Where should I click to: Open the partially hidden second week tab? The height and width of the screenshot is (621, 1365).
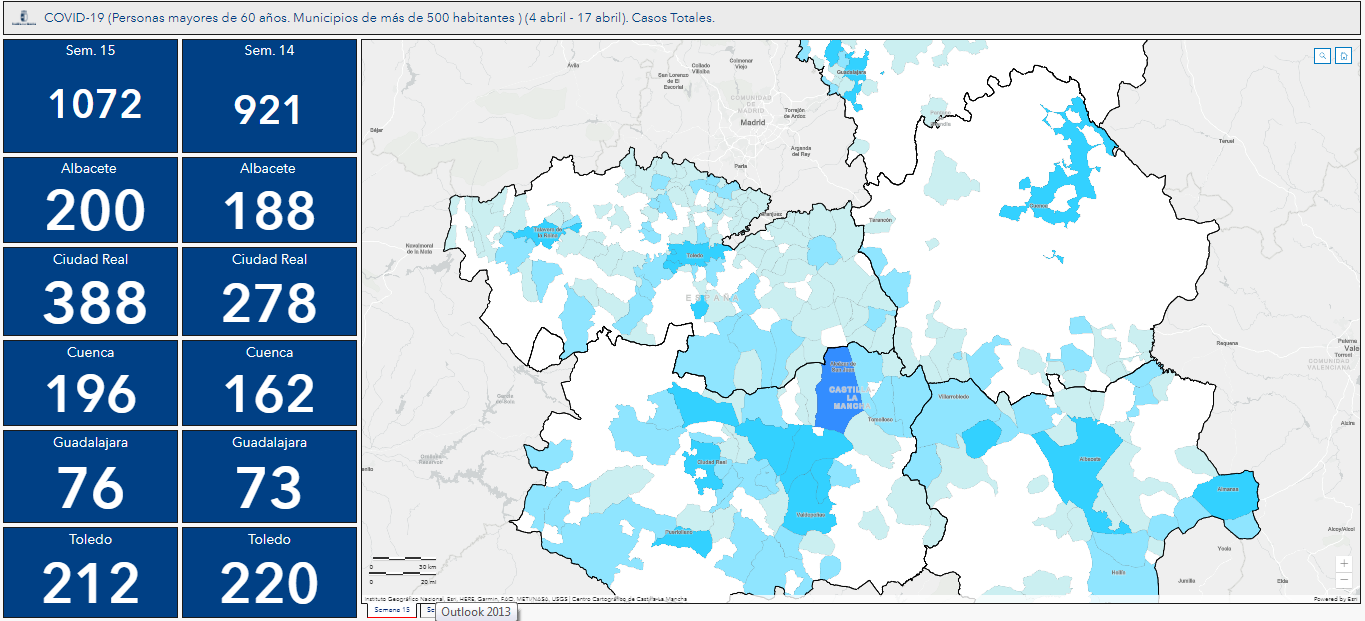428,610
